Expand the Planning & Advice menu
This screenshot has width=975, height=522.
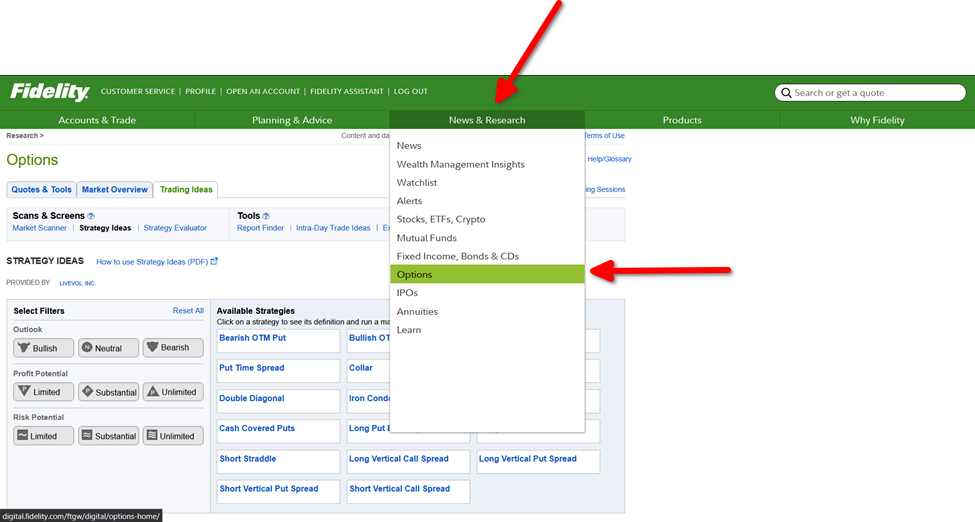(292, 120)
